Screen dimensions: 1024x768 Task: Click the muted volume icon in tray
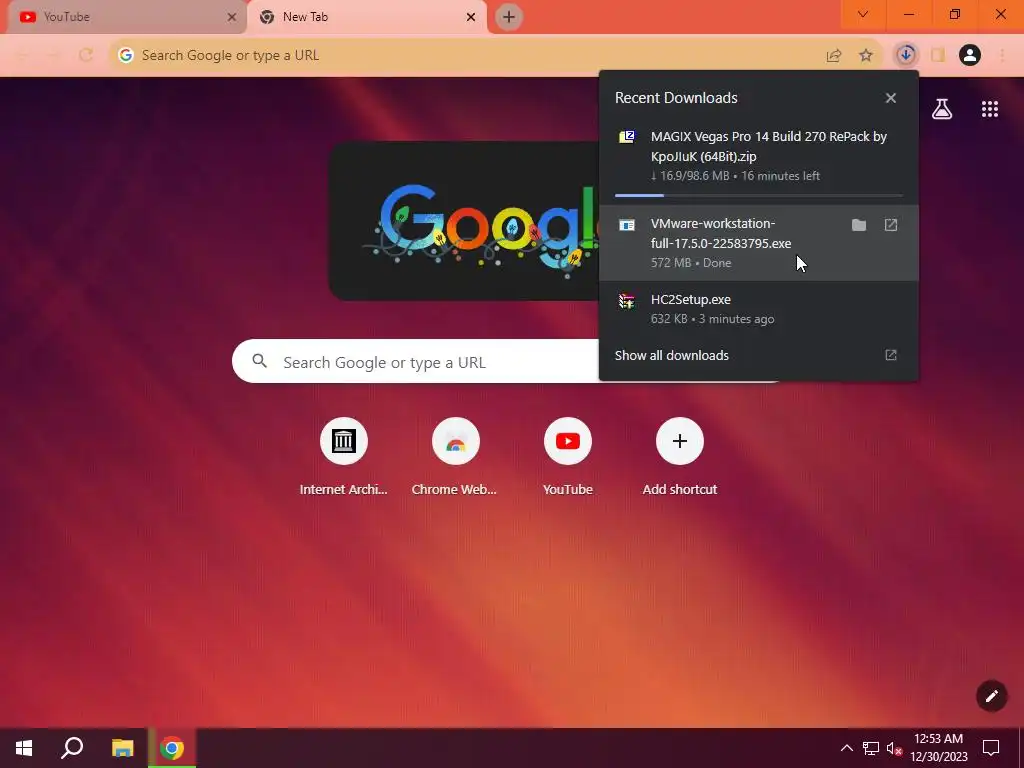coord(893,748)
